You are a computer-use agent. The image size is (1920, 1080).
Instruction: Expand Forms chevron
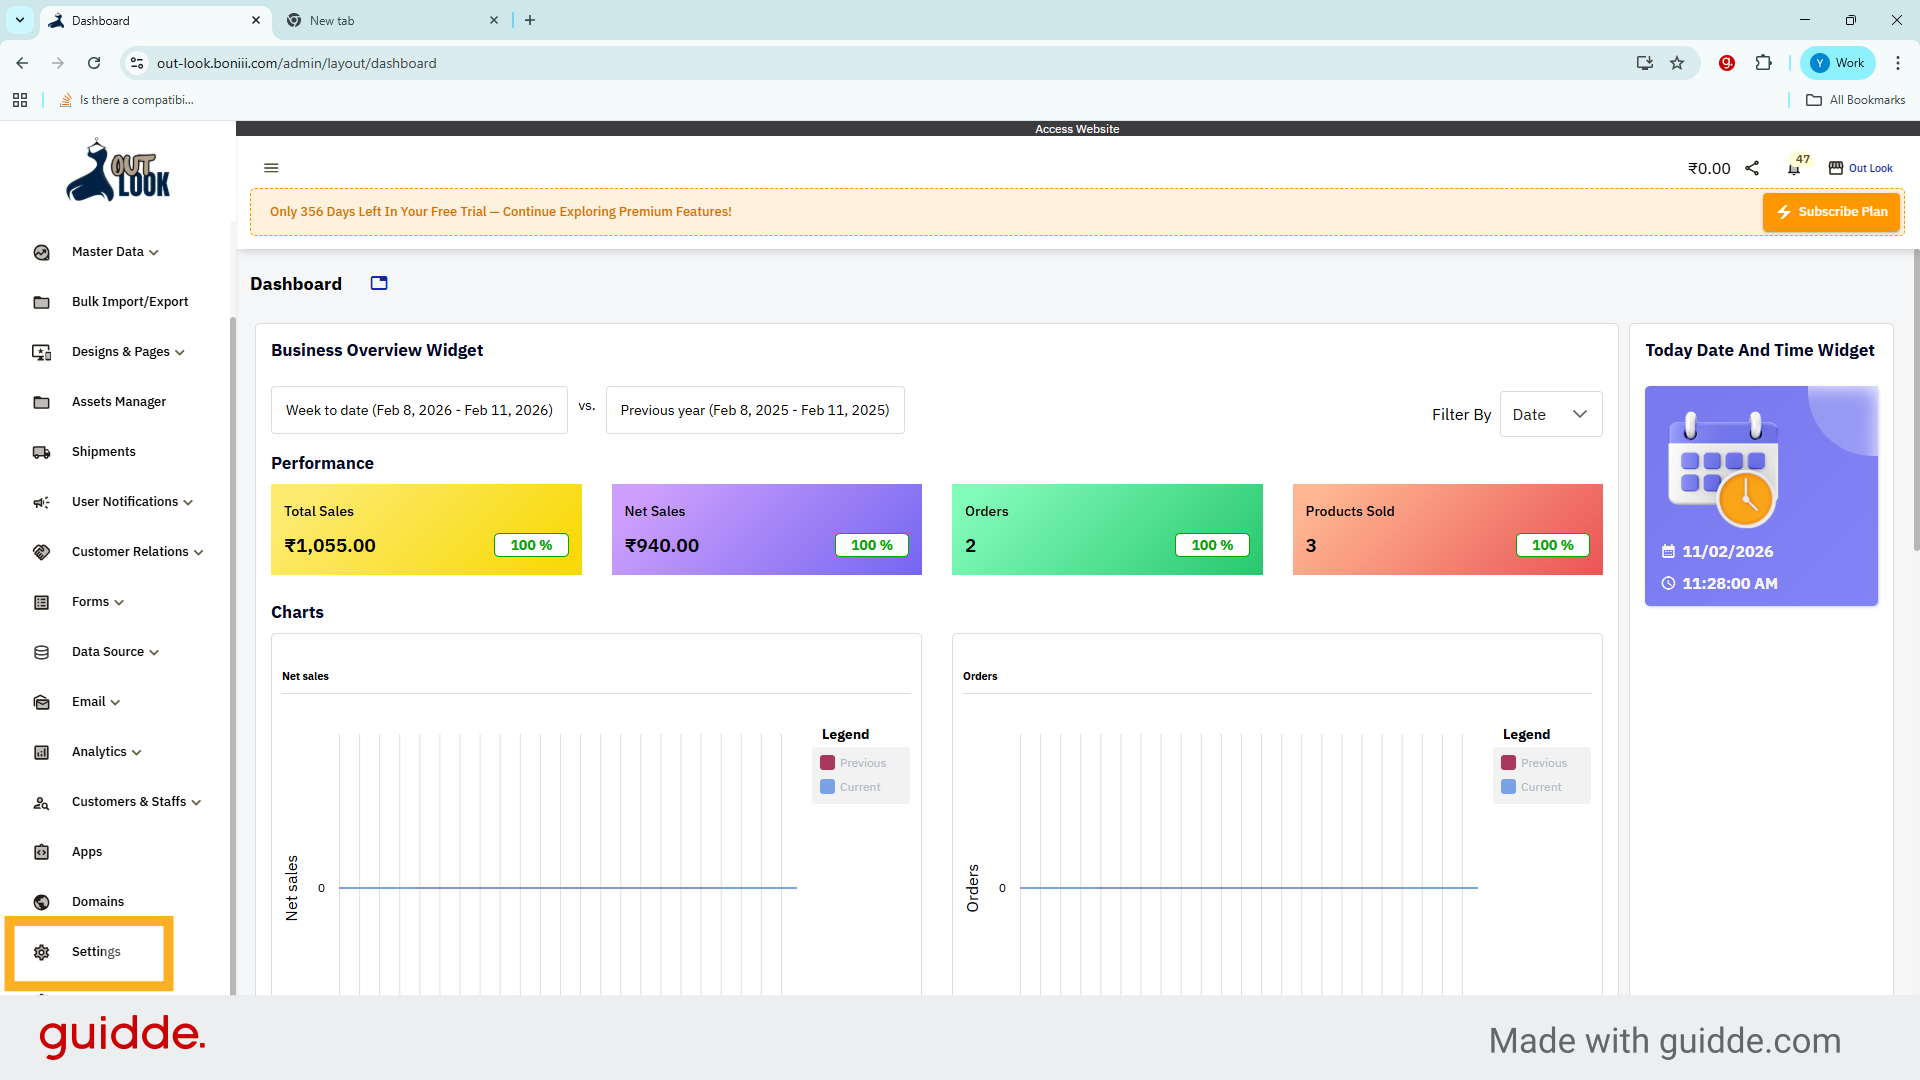119,603
